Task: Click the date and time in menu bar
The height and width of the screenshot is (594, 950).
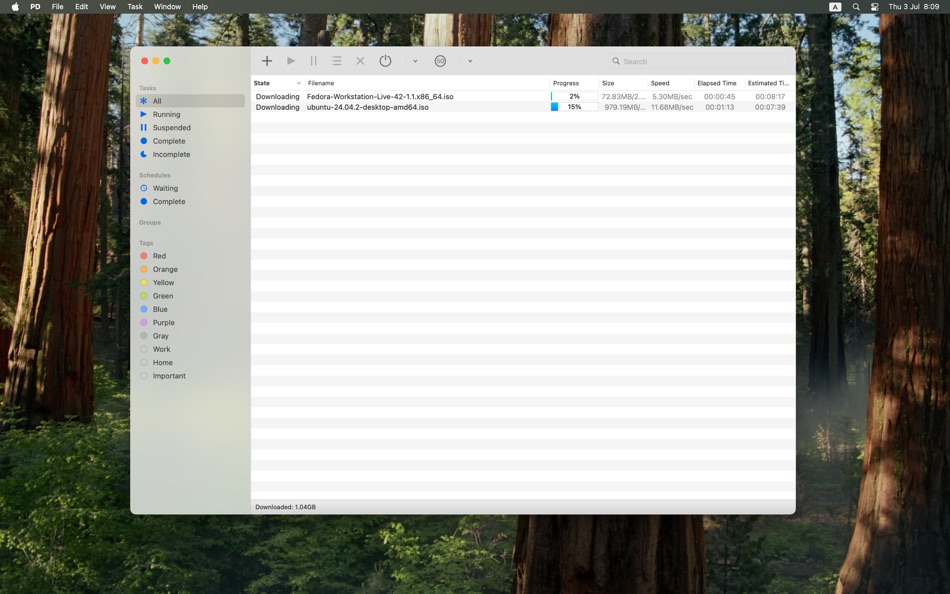Action: (x=914, y=7)
